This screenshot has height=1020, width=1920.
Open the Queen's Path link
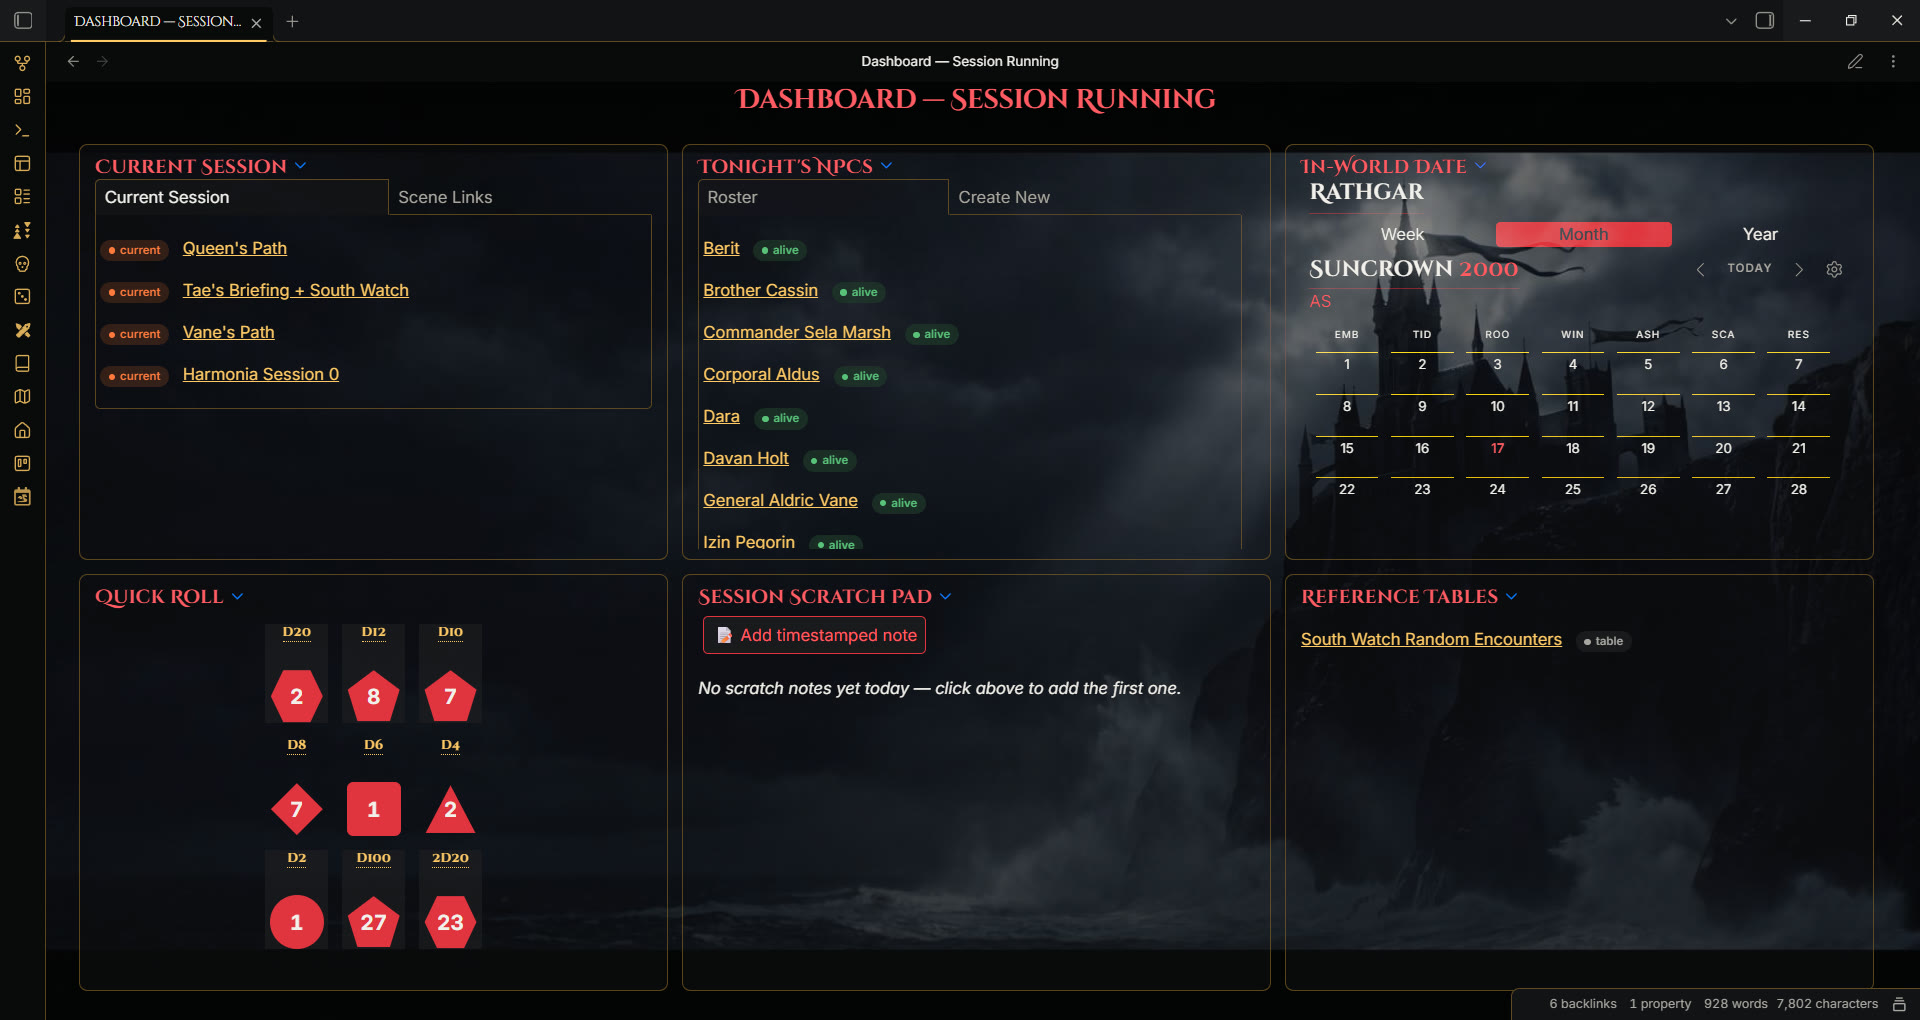tap(235, 248)
